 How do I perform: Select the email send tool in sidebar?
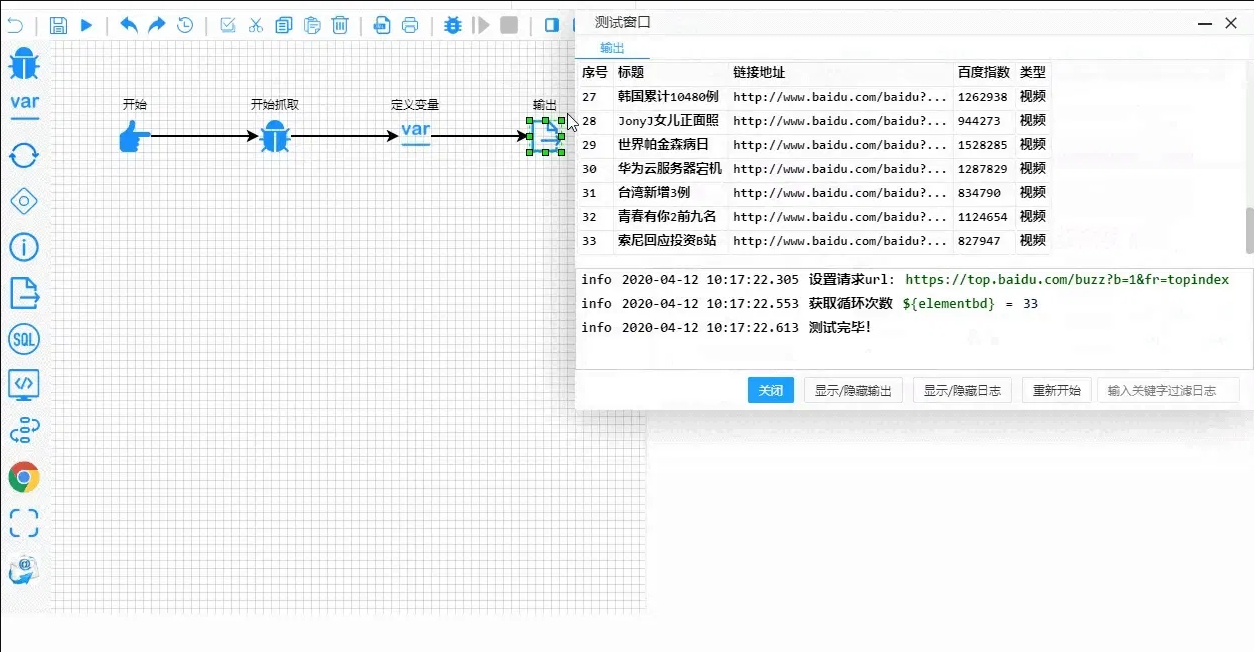24,570
